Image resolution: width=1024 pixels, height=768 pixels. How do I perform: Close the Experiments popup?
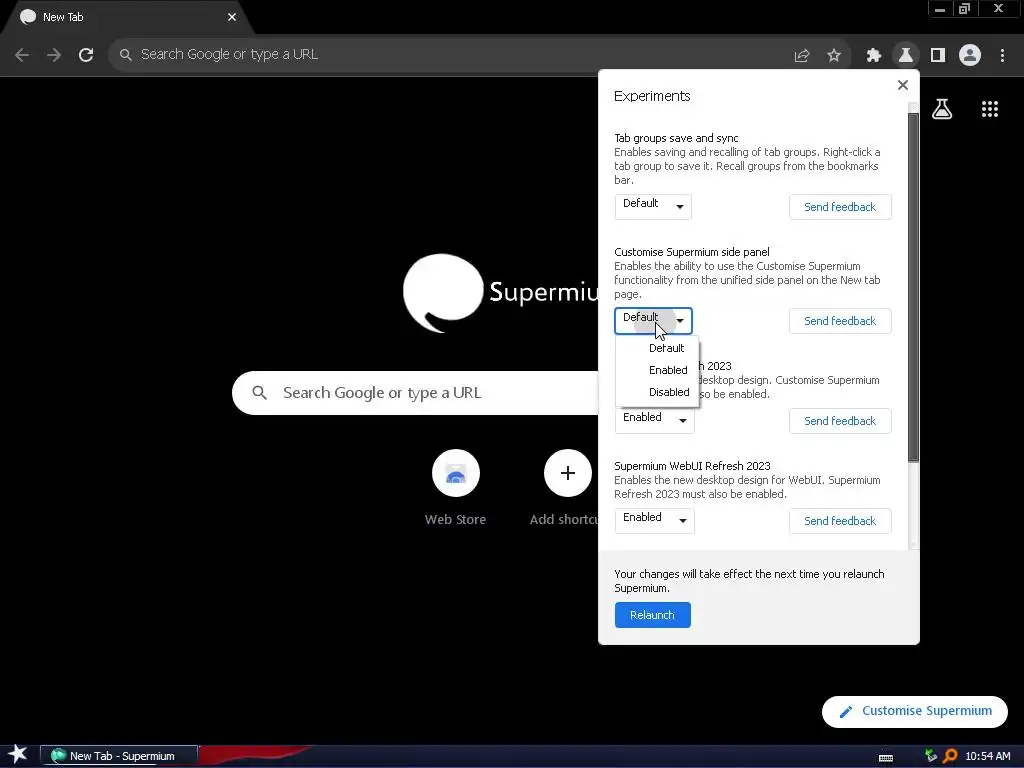903,85
